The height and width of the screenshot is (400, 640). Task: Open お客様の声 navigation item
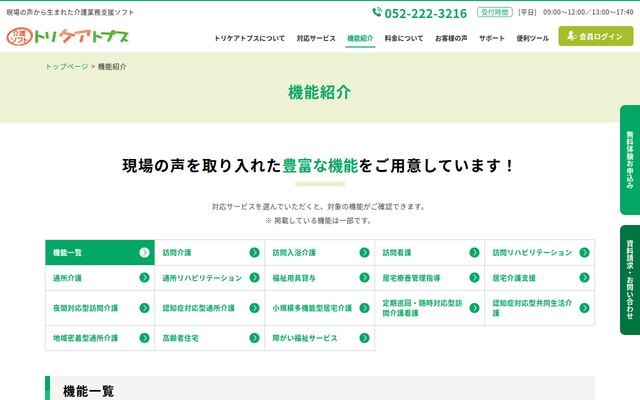pyautogui.click(x=451, y=38)
